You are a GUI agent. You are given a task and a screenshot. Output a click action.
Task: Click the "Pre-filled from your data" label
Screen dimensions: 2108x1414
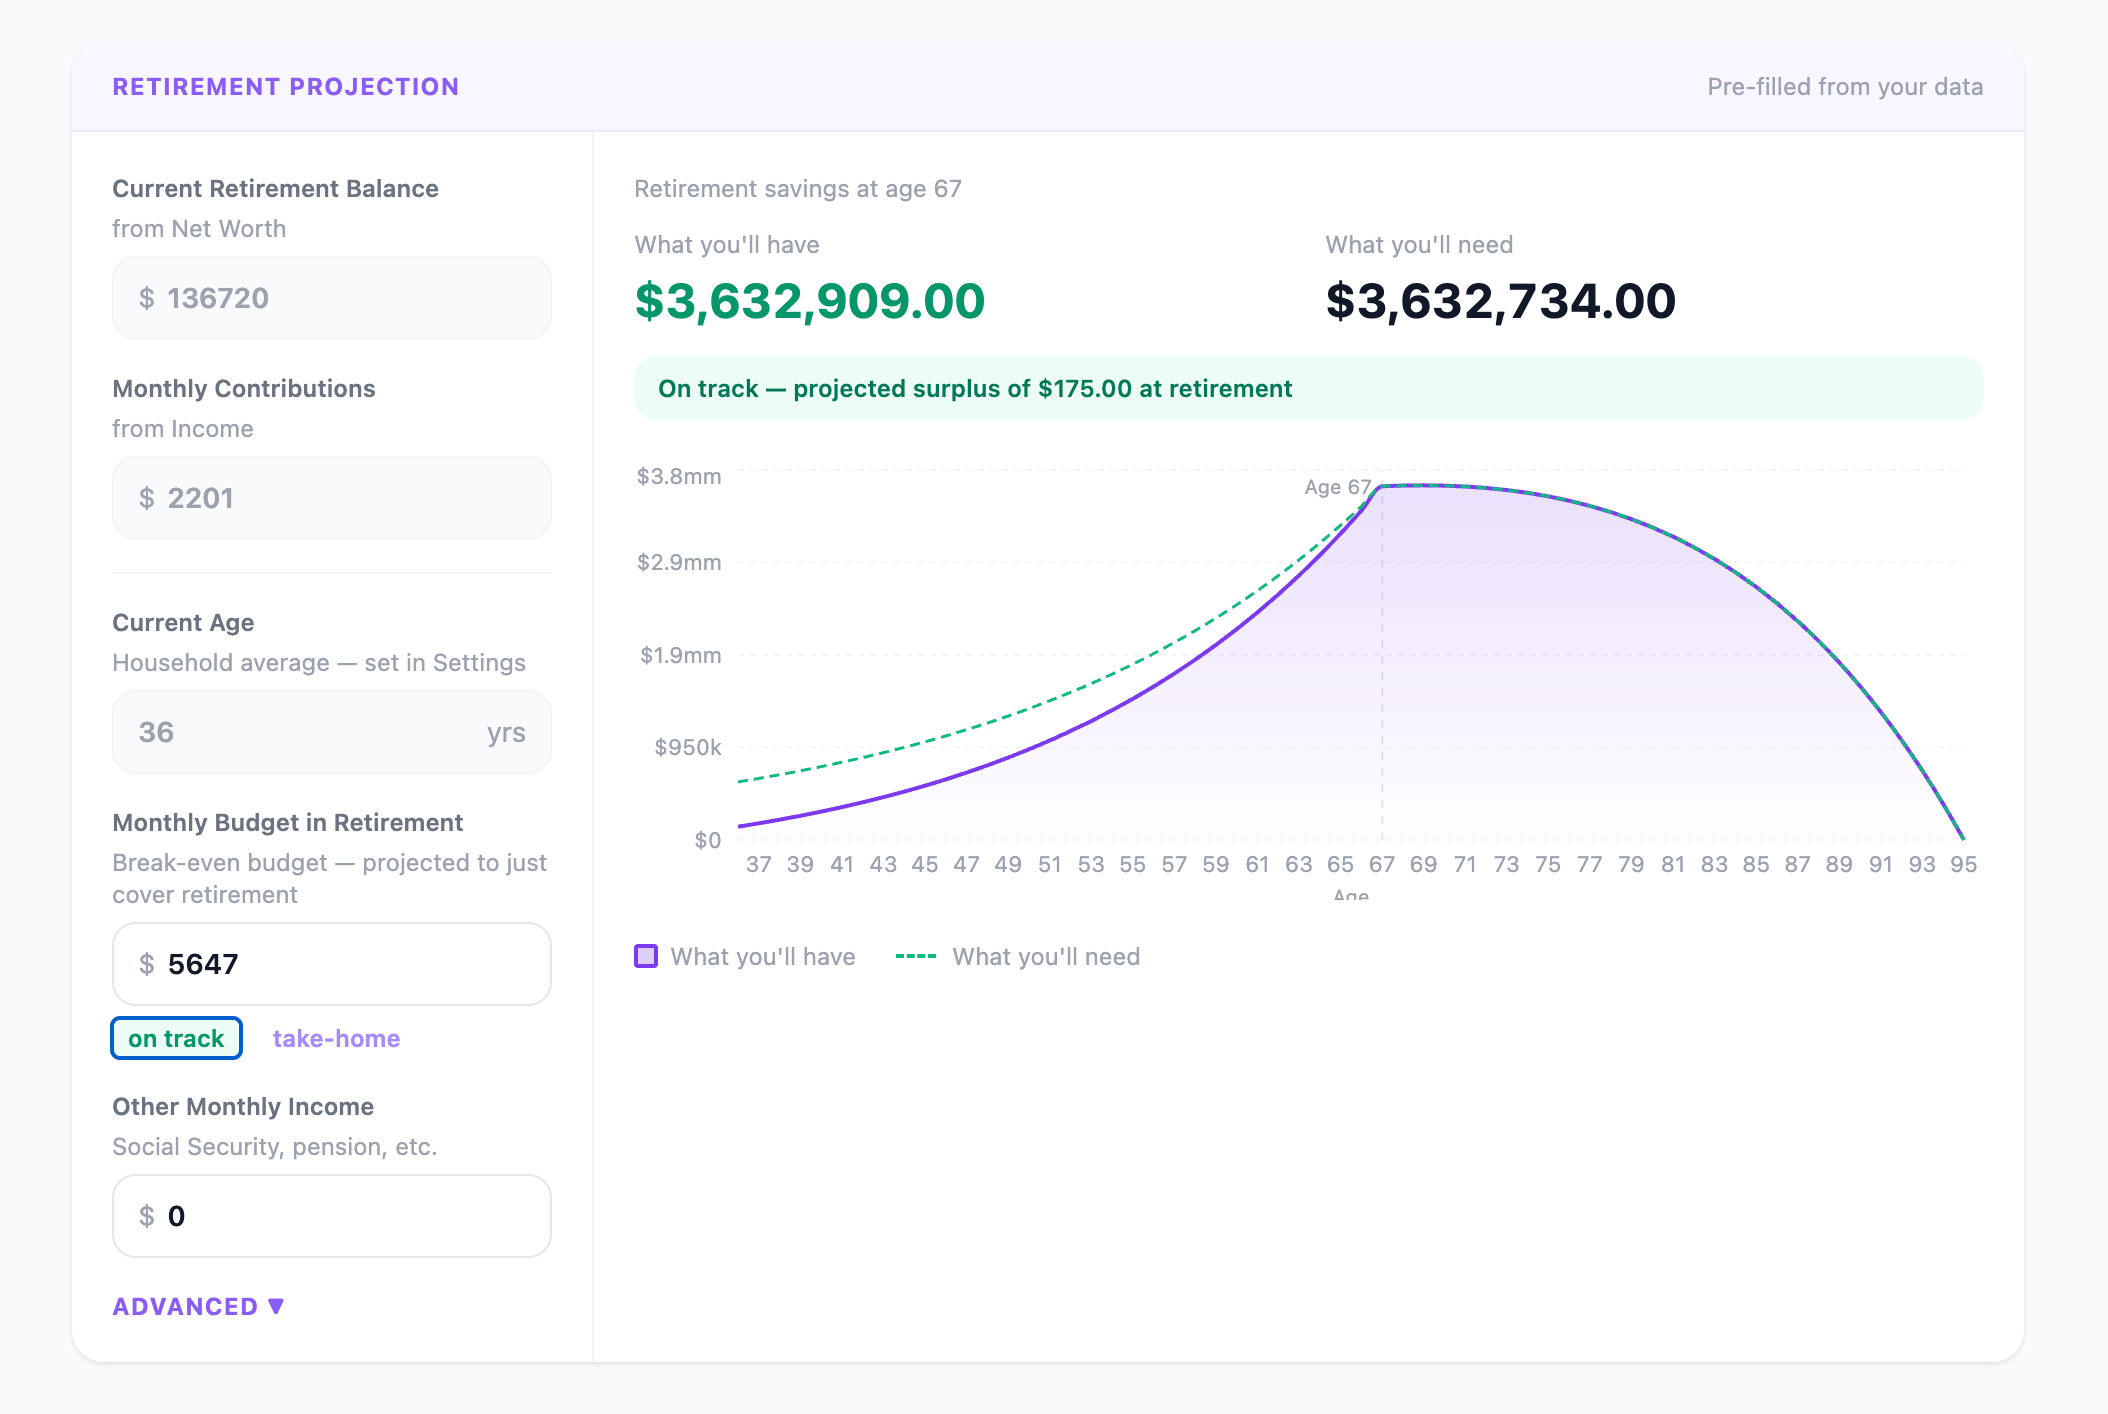tap(1845, 87)
